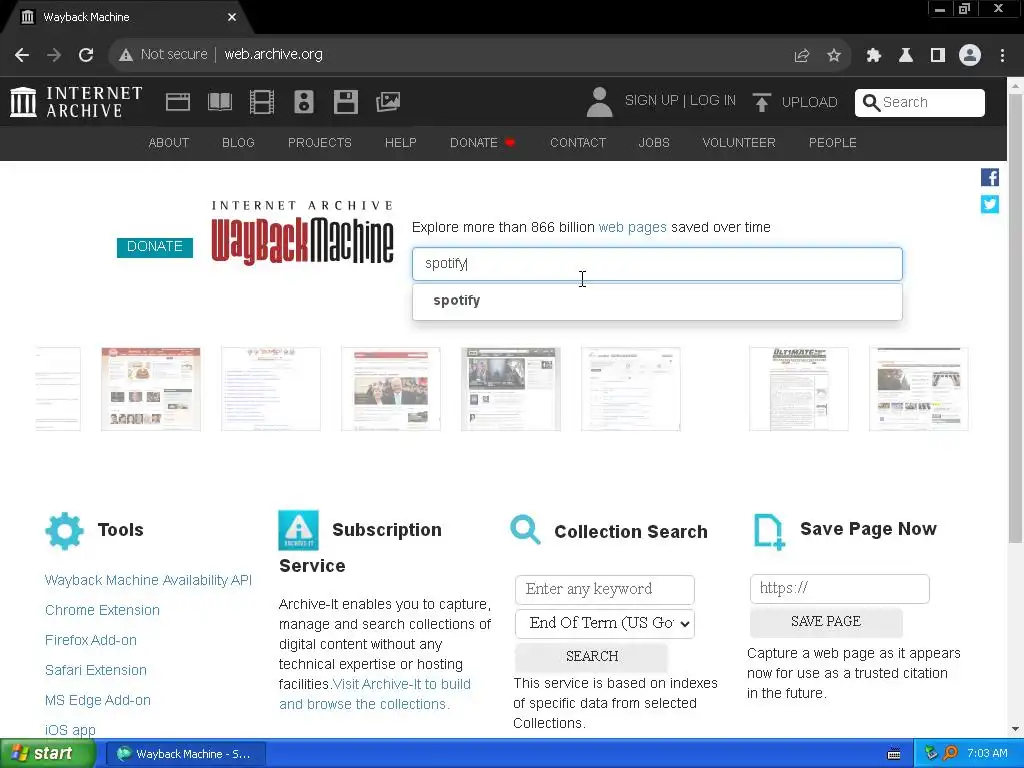The width and height of the screenshot is (1024, 768).
Task: Open Chrome Extension link
Action: [102, 610]
